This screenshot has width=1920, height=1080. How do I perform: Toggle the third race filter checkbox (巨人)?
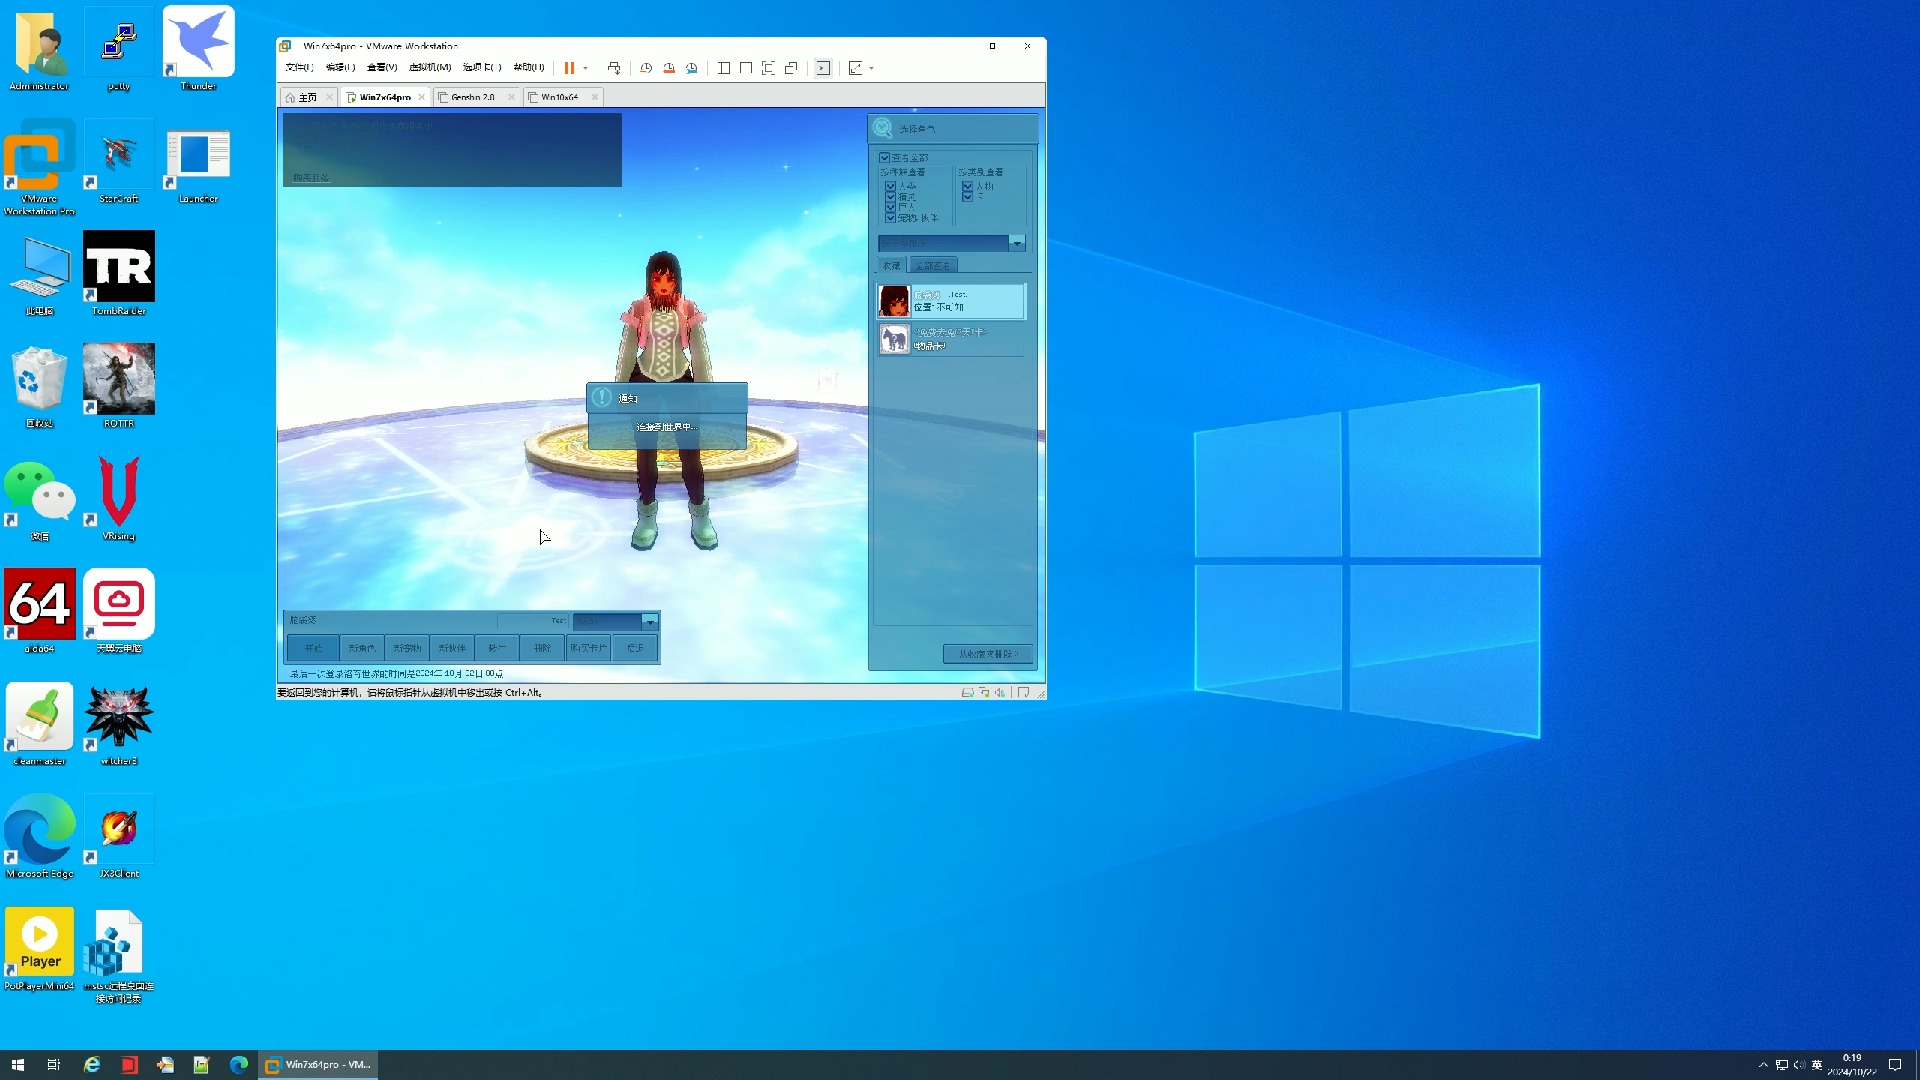point(890,207)
